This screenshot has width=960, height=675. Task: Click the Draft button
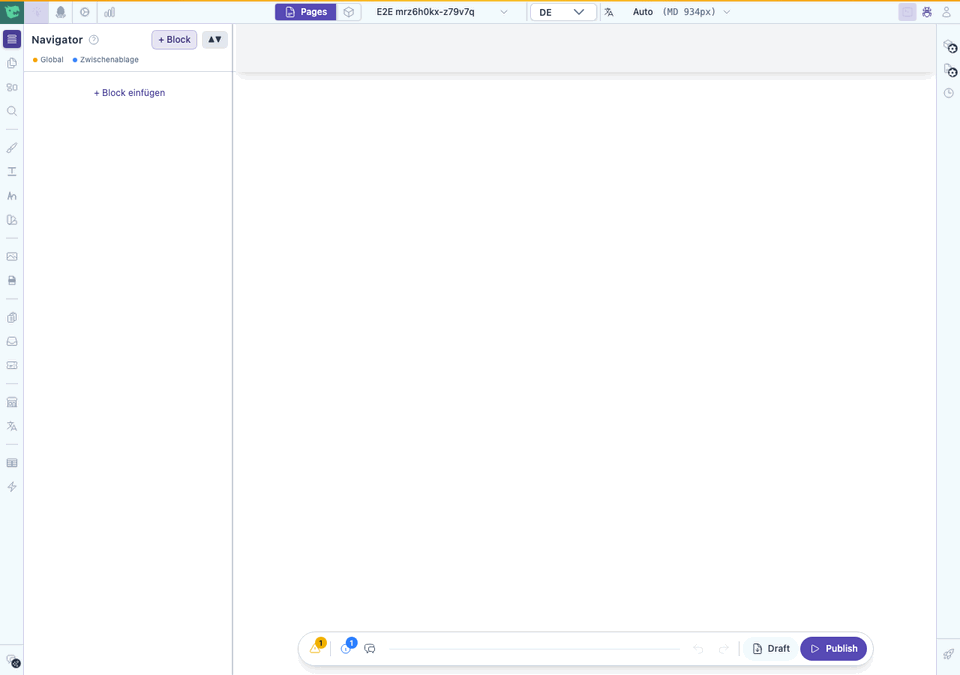point(771,649)
